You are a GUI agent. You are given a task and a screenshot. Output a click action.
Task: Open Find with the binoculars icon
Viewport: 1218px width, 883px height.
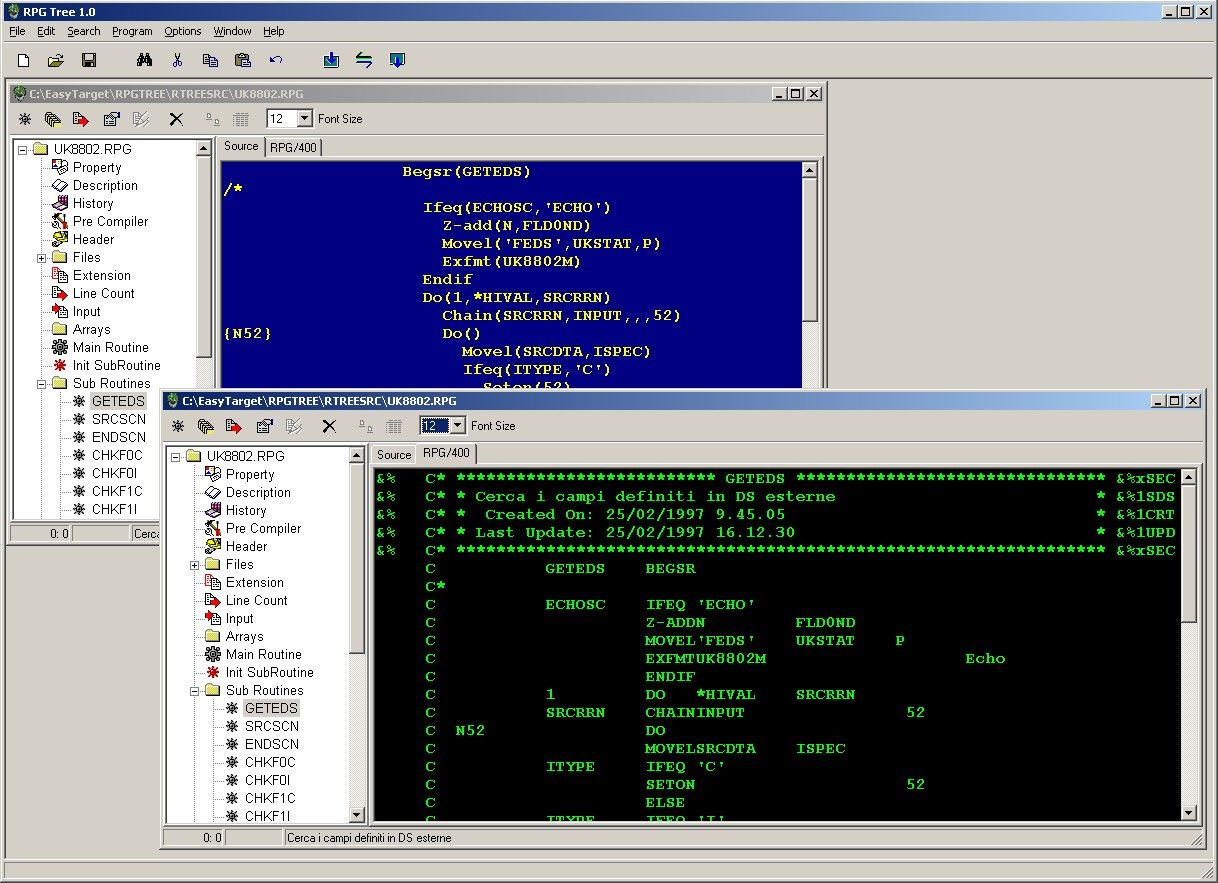click(x=144, y=60)
